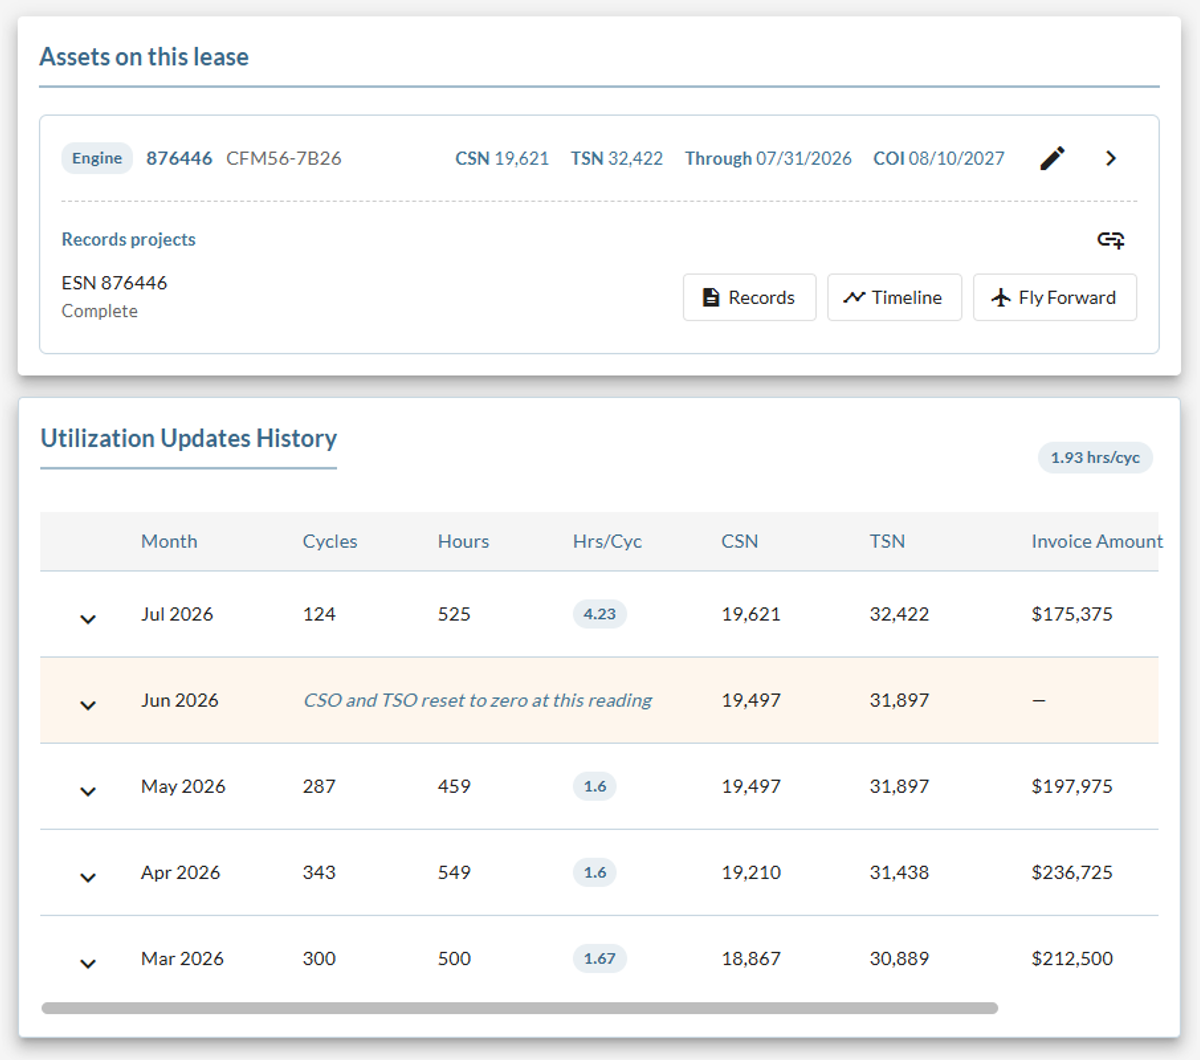Click engine serial number 876446
The height and width of the screenshot is (1060, 1200).
click(x=179, y=158)
